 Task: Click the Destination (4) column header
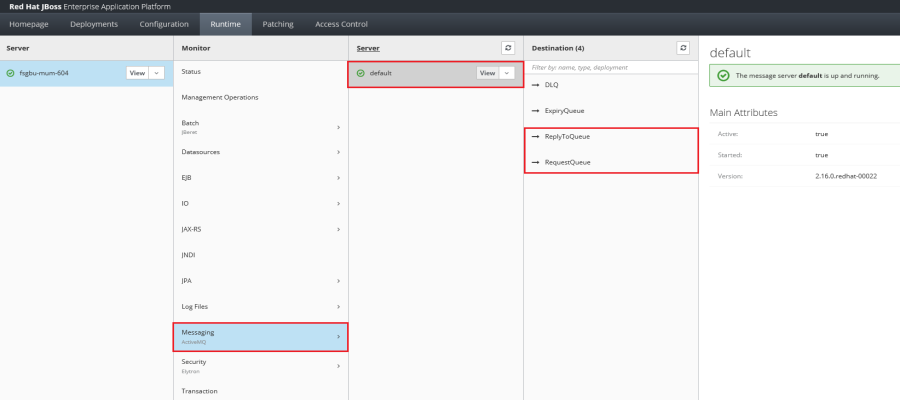coord(558,48)
